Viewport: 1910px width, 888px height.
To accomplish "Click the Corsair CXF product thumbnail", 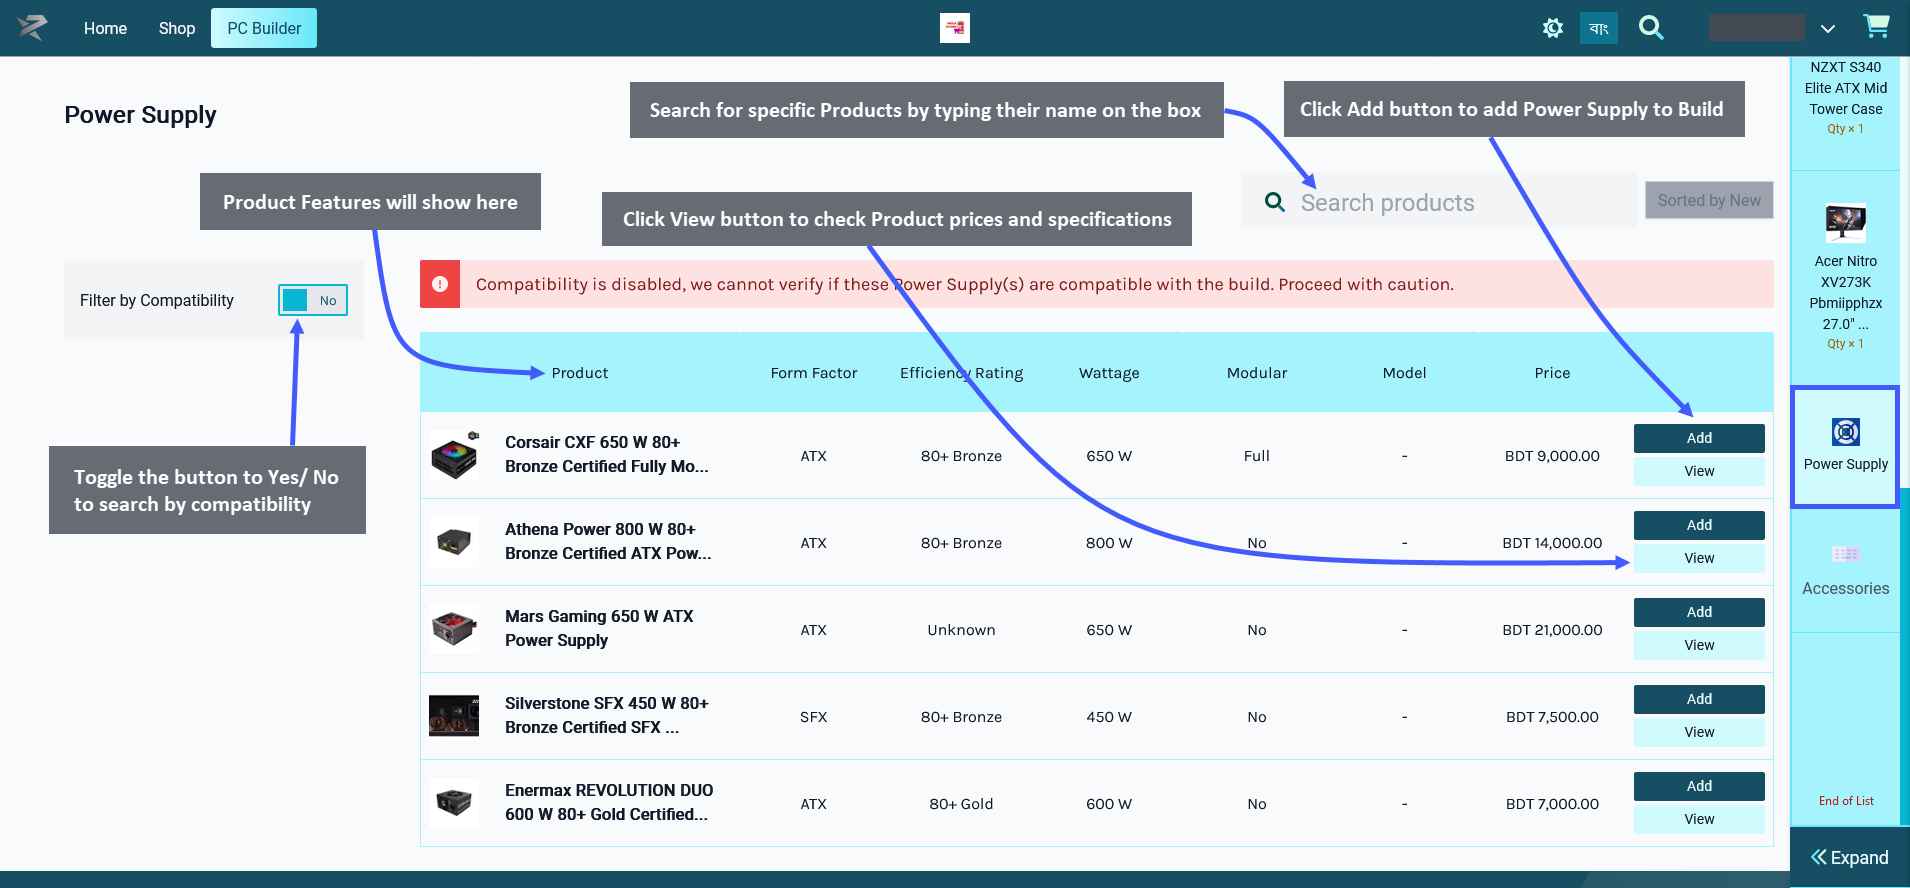I will click(454, 455).
